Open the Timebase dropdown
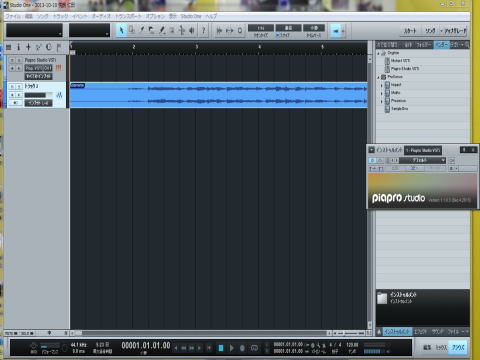Image resolution: width=480 pixels, height=360 pixels. [314, 28]
